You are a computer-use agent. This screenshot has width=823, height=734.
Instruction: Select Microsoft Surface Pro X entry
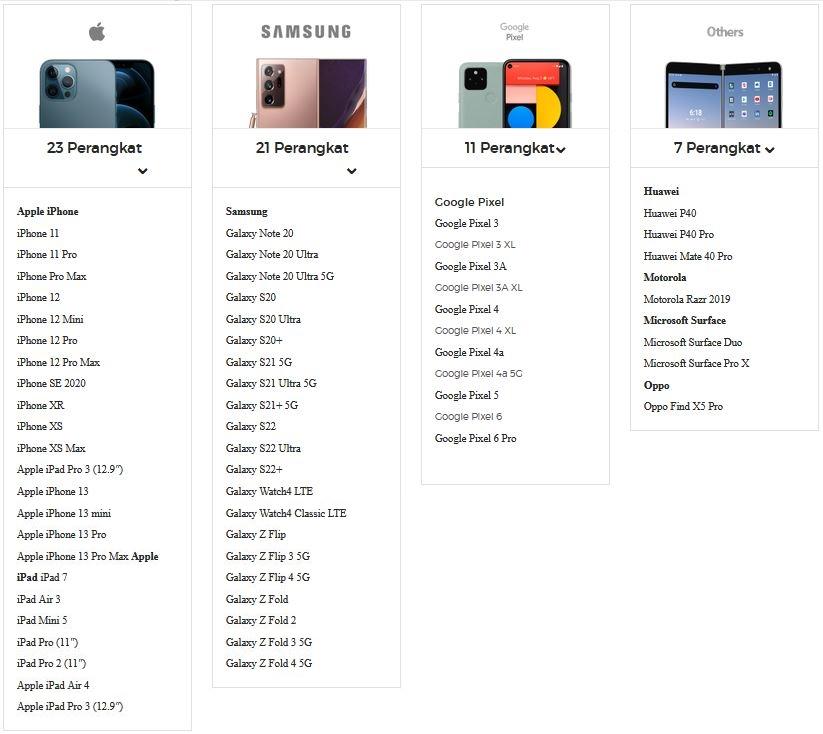pyautogui.click(x=697, y=363)
